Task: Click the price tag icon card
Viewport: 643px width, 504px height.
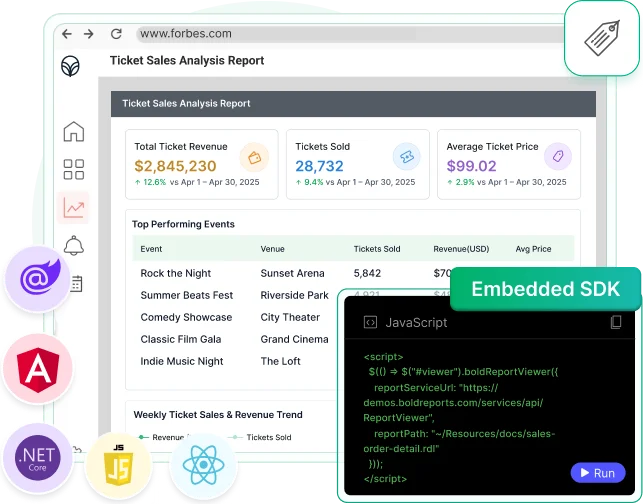Action: coord(602,38)
